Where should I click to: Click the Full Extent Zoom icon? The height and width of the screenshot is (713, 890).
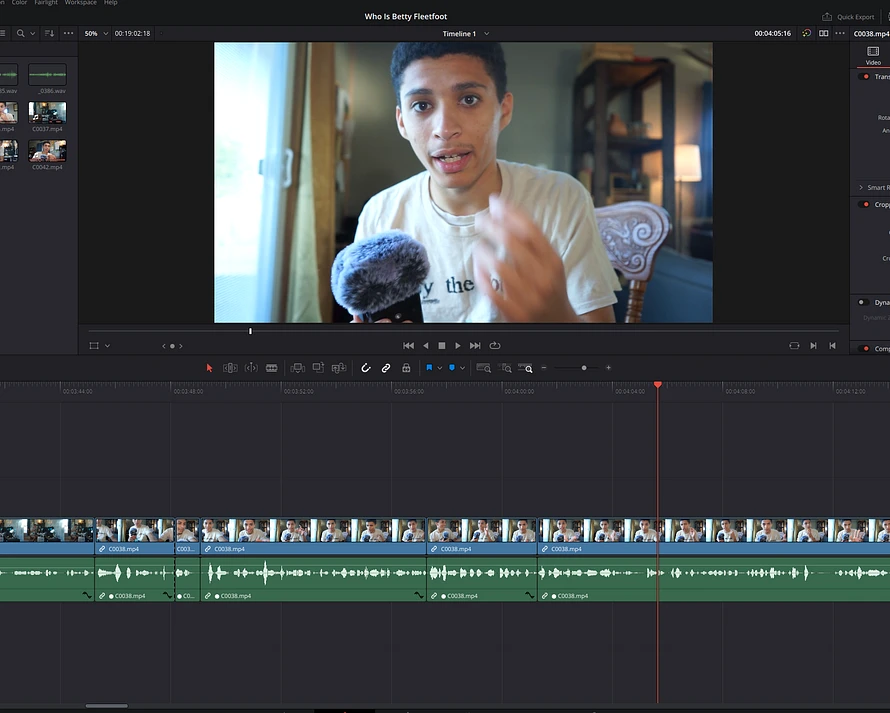(484, 368)
